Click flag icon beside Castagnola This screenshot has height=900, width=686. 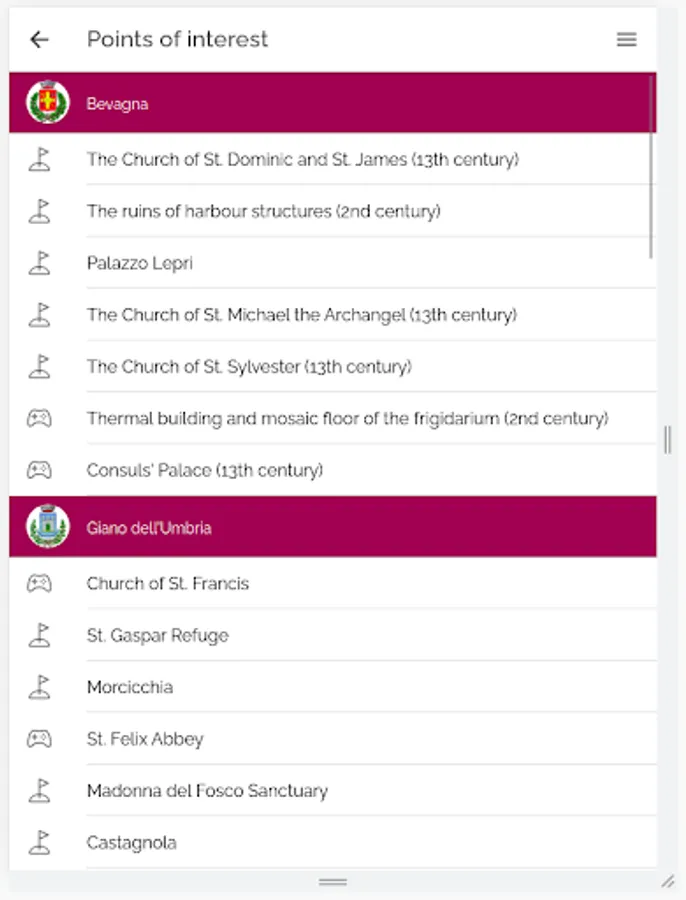pos(39,843)
